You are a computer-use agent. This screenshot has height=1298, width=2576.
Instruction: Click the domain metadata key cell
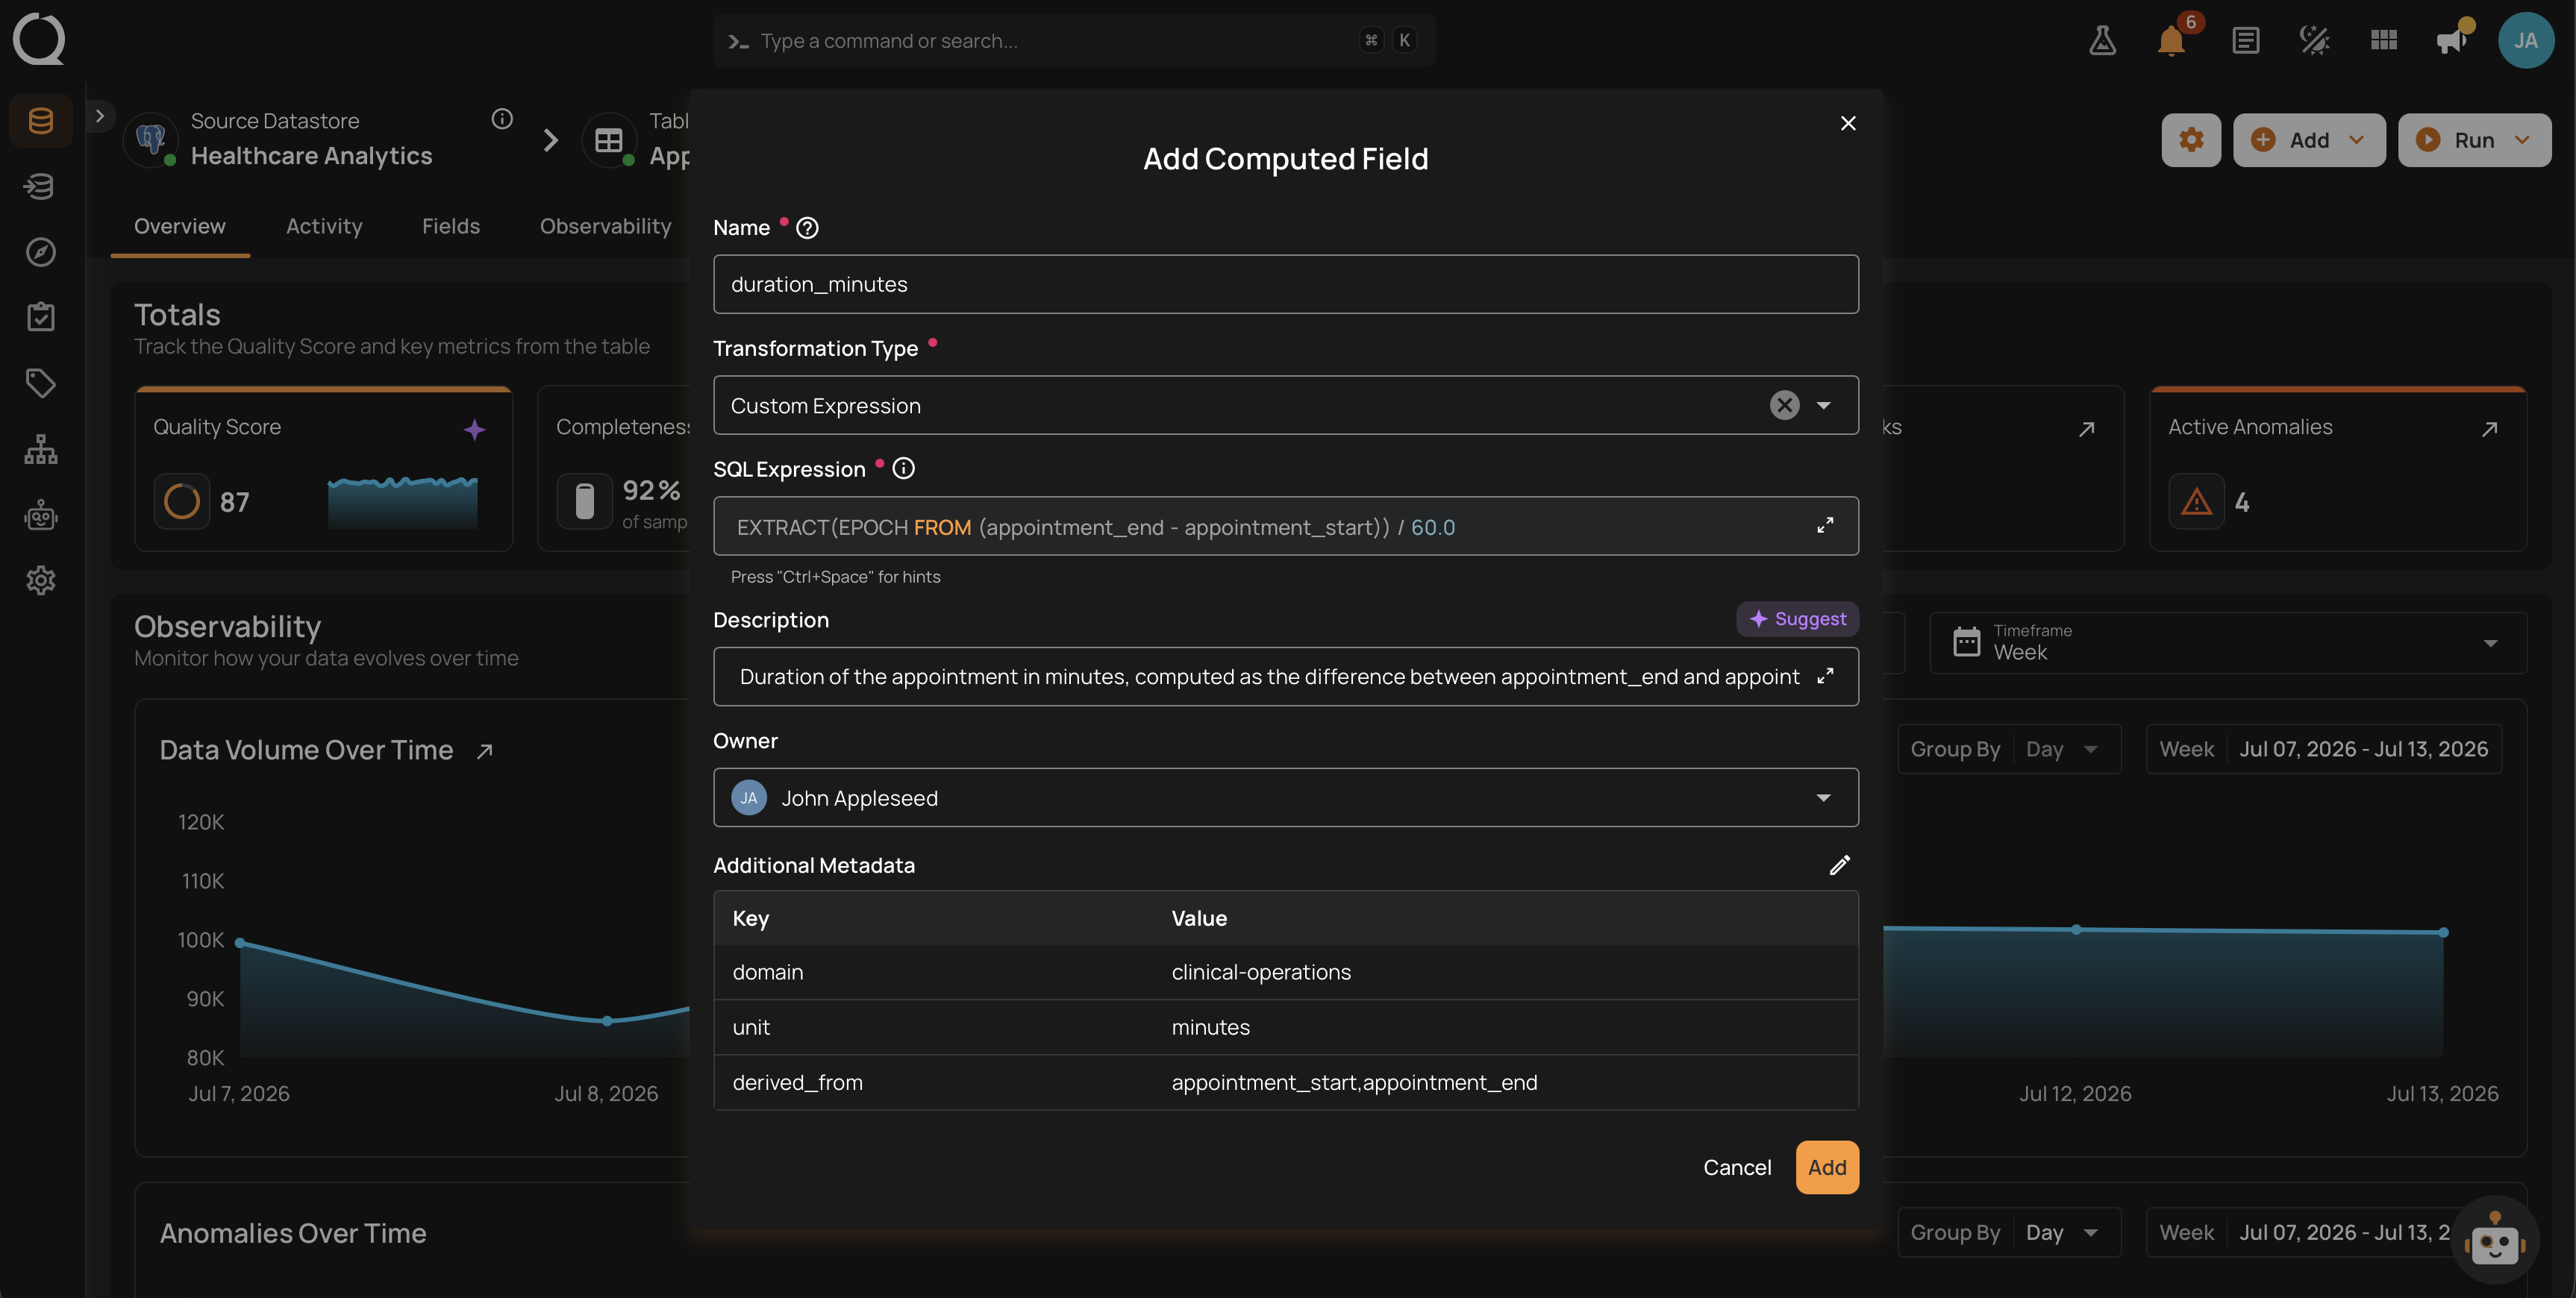click(767, 972)
